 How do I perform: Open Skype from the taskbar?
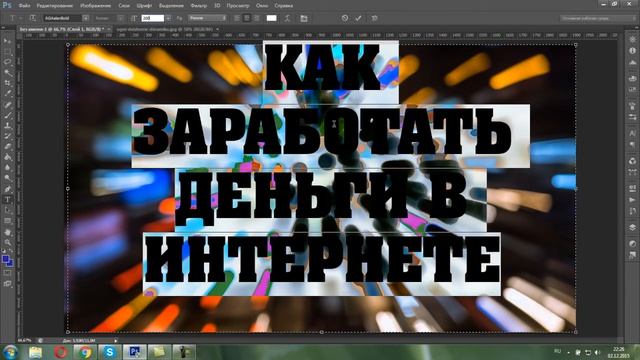tap(109, 352)
